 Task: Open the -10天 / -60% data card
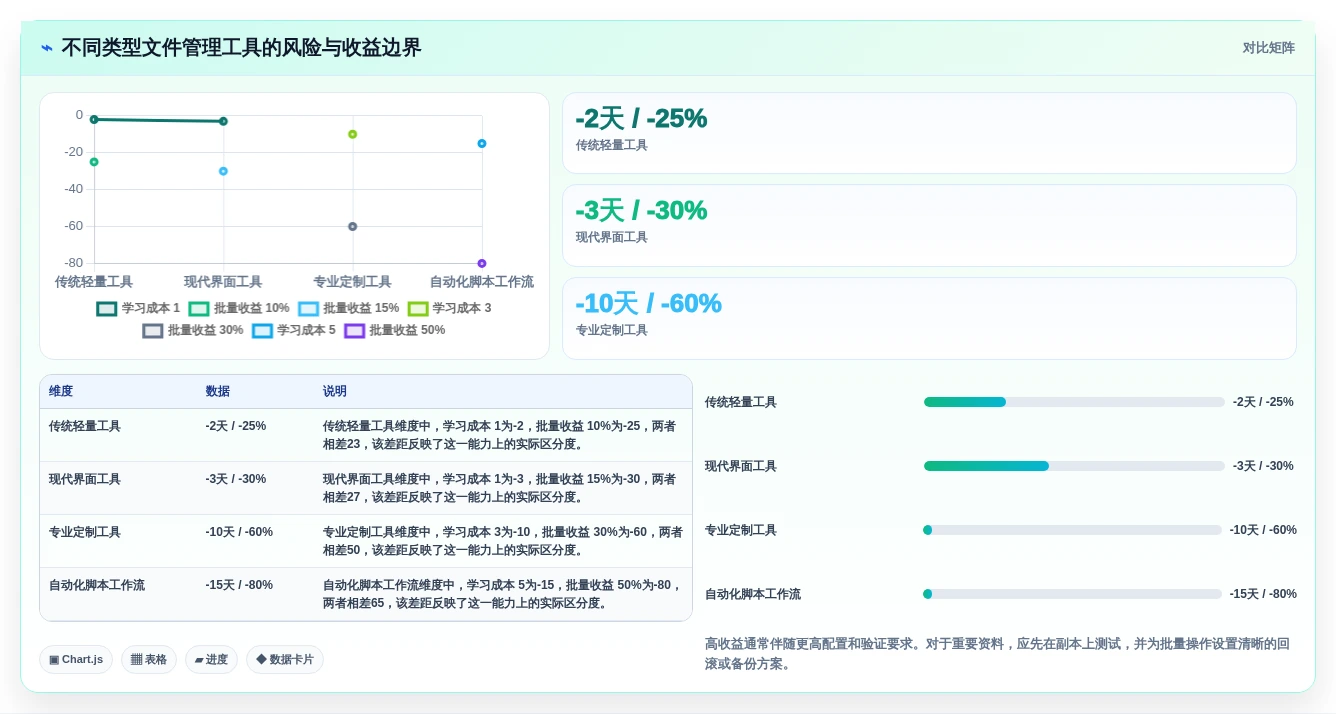929,318
